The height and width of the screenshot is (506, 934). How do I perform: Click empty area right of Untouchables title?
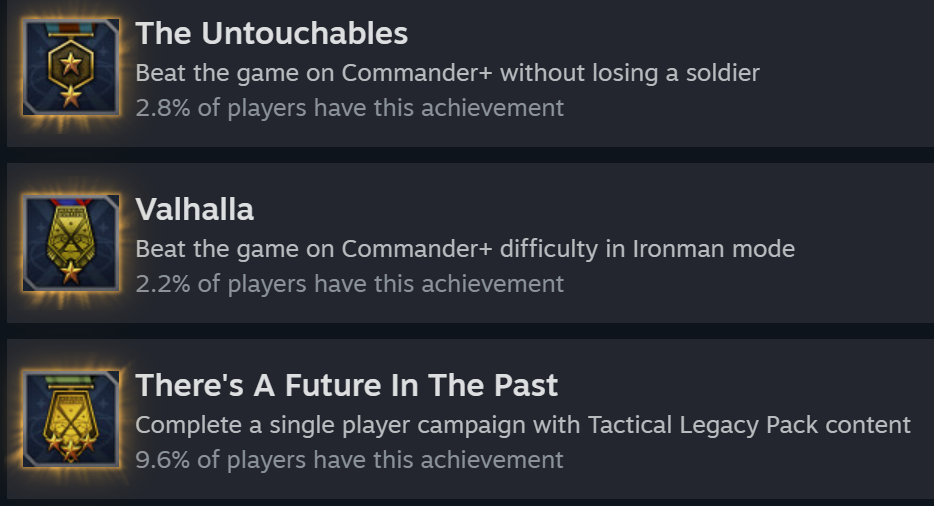point(667,33)
